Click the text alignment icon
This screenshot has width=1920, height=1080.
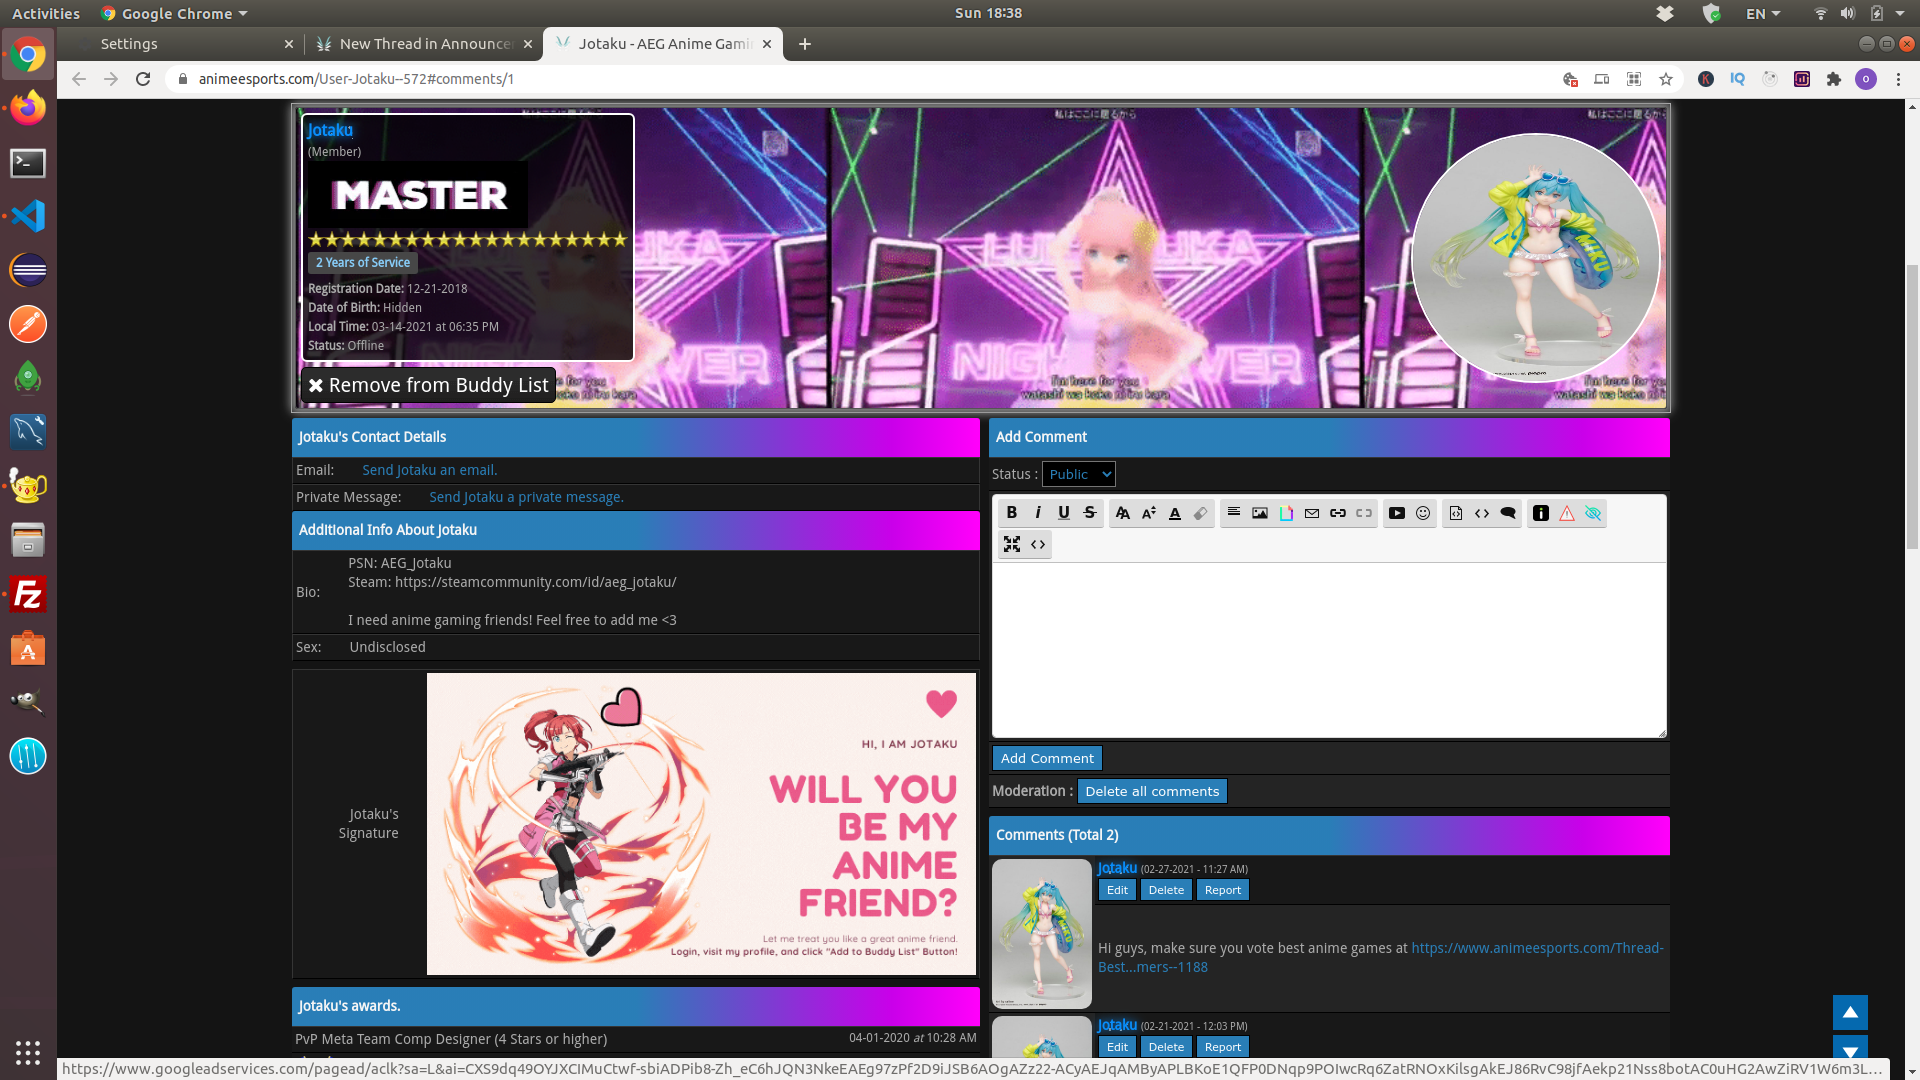[1234, 513]
